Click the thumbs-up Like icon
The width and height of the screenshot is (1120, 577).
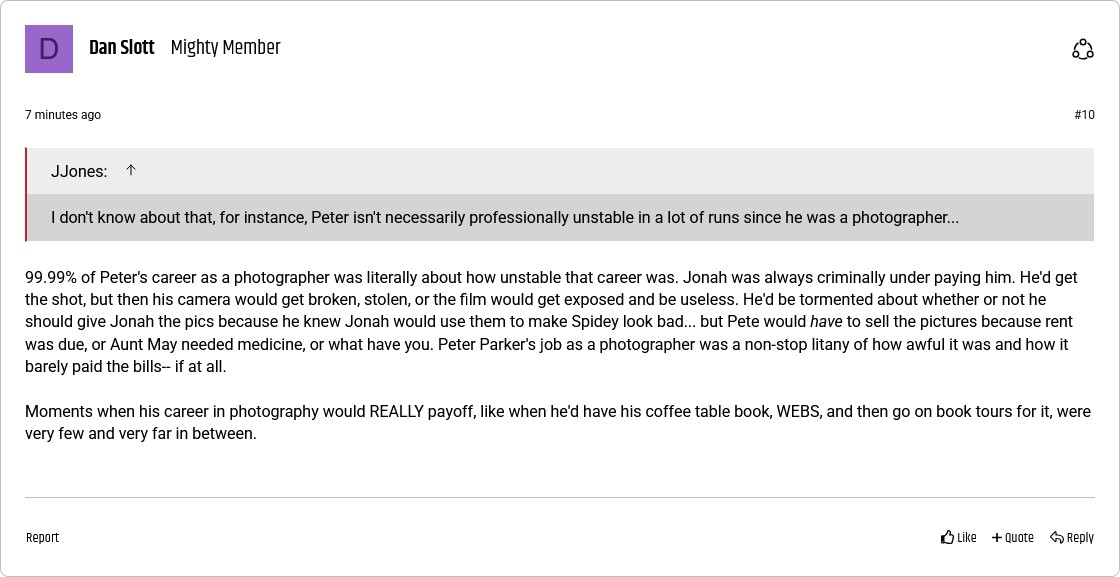coord(947,537)
